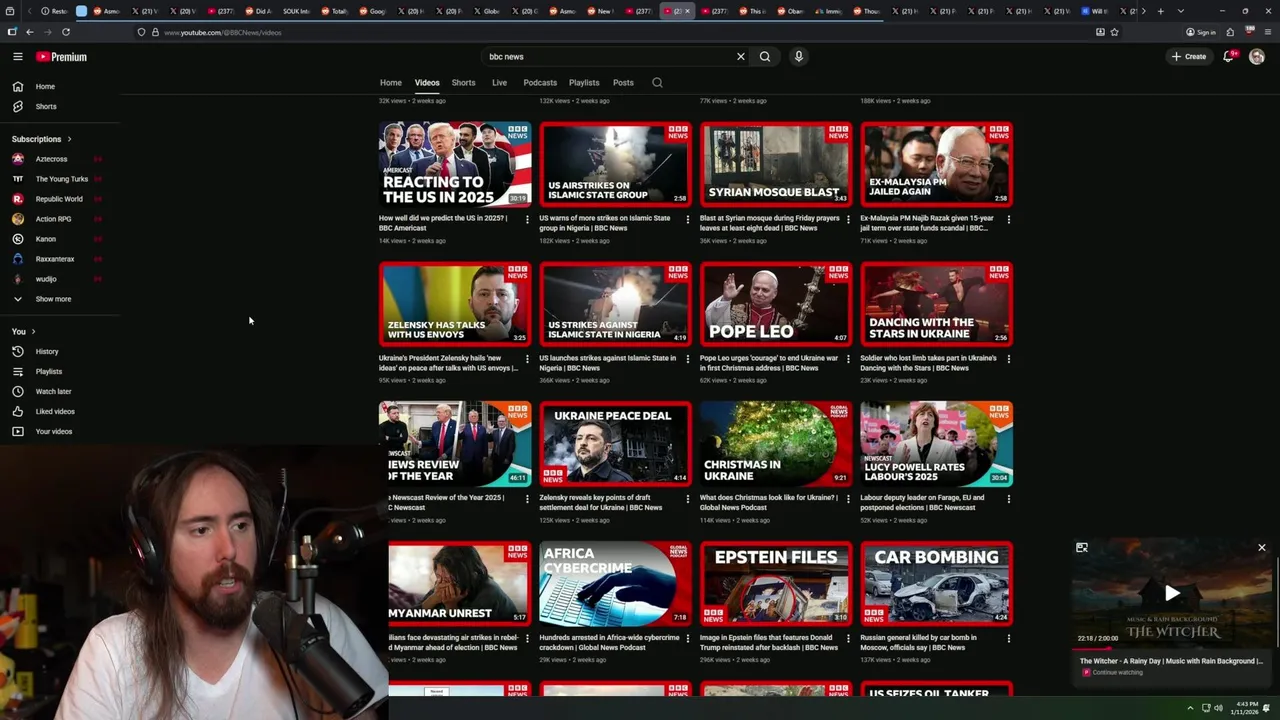Seek on the miniplayer progress bar
Image resolution: width=1280 pixels, height=720 pixels.
[1172, 649]
